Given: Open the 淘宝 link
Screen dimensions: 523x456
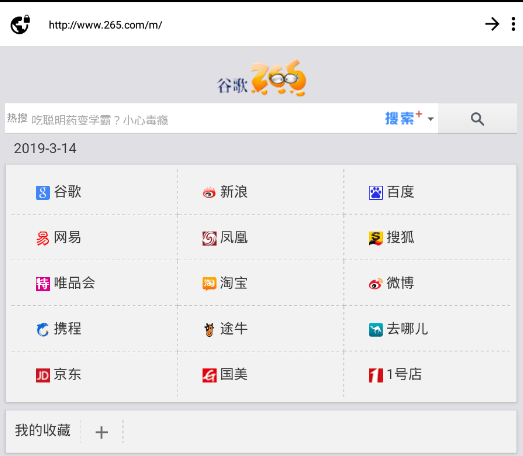Looking at the screenshot, I should click(234, 283).
